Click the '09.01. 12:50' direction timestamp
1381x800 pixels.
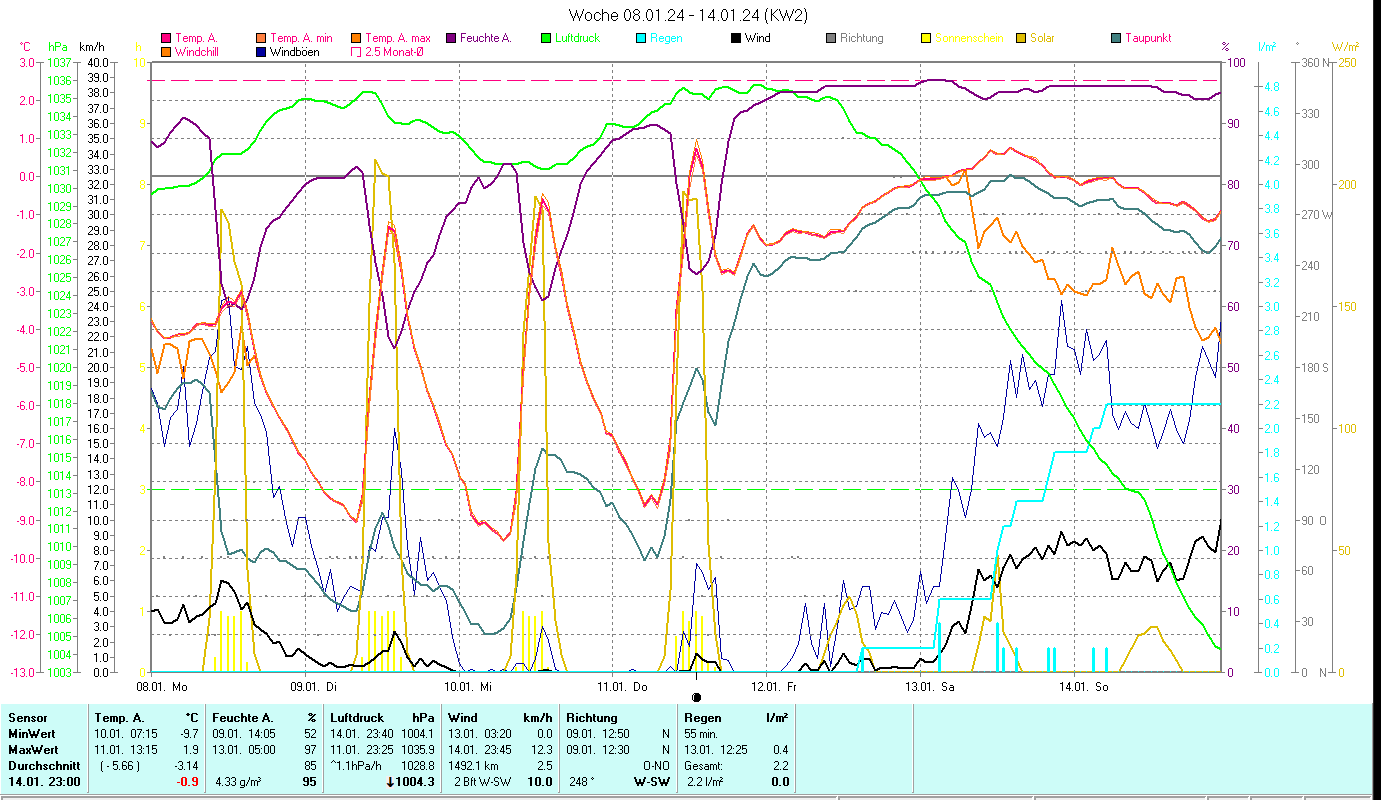597,734
